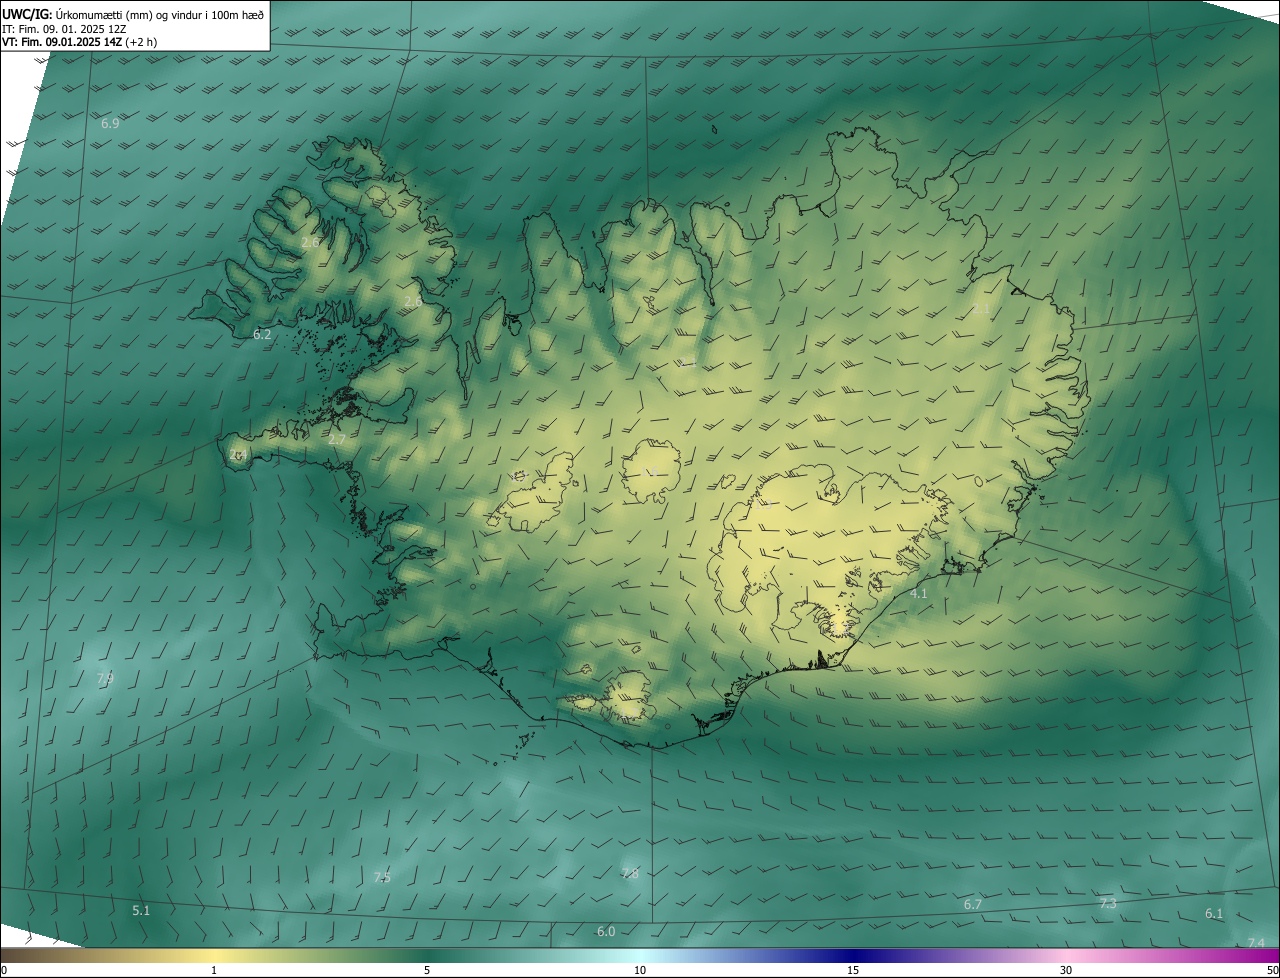Click the 6.7 value label on the map
1280x978 pixels.
[972, 904]
